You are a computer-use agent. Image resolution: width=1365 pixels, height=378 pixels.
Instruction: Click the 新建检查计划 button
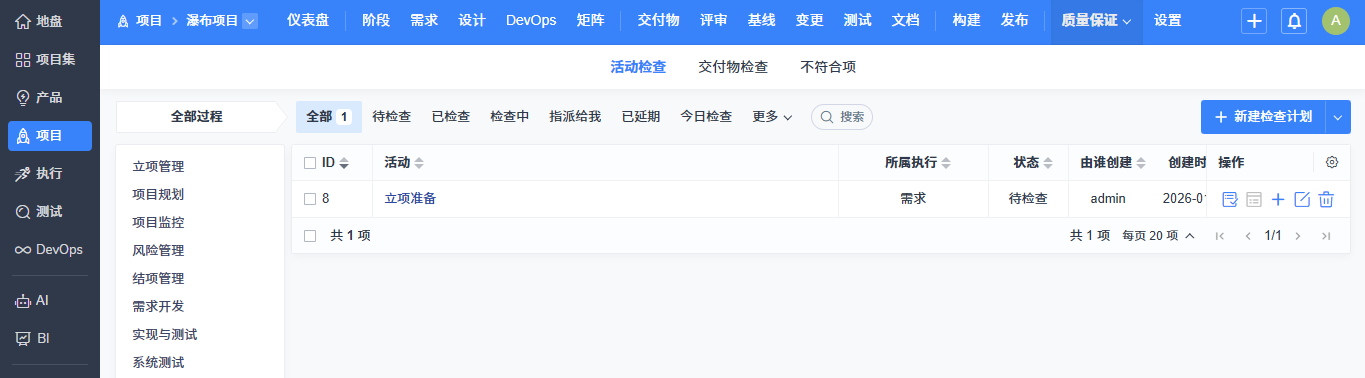[1263, 117]
